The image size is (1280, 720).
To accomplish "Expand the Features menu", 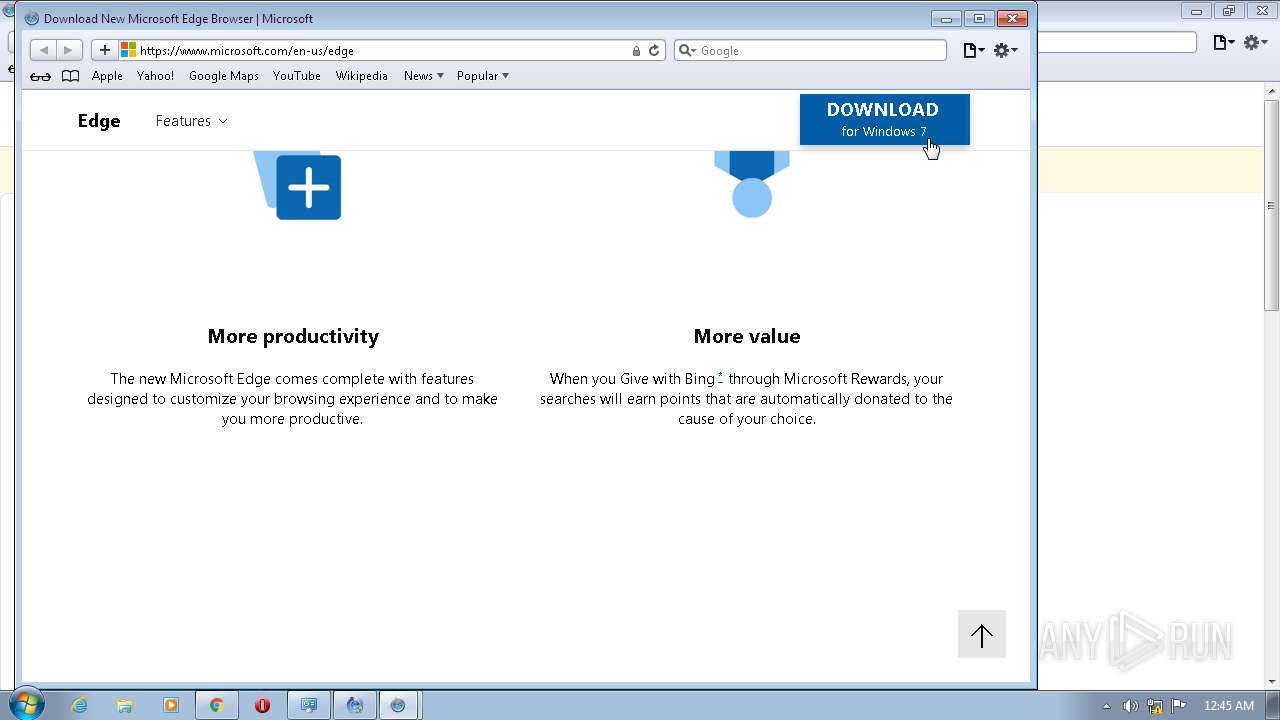I will point(191,121).
